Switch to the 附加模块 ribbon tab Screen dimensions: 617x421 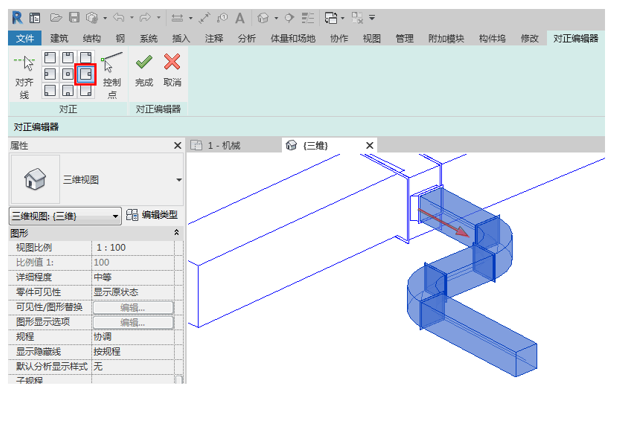click(x=446, y=38)
